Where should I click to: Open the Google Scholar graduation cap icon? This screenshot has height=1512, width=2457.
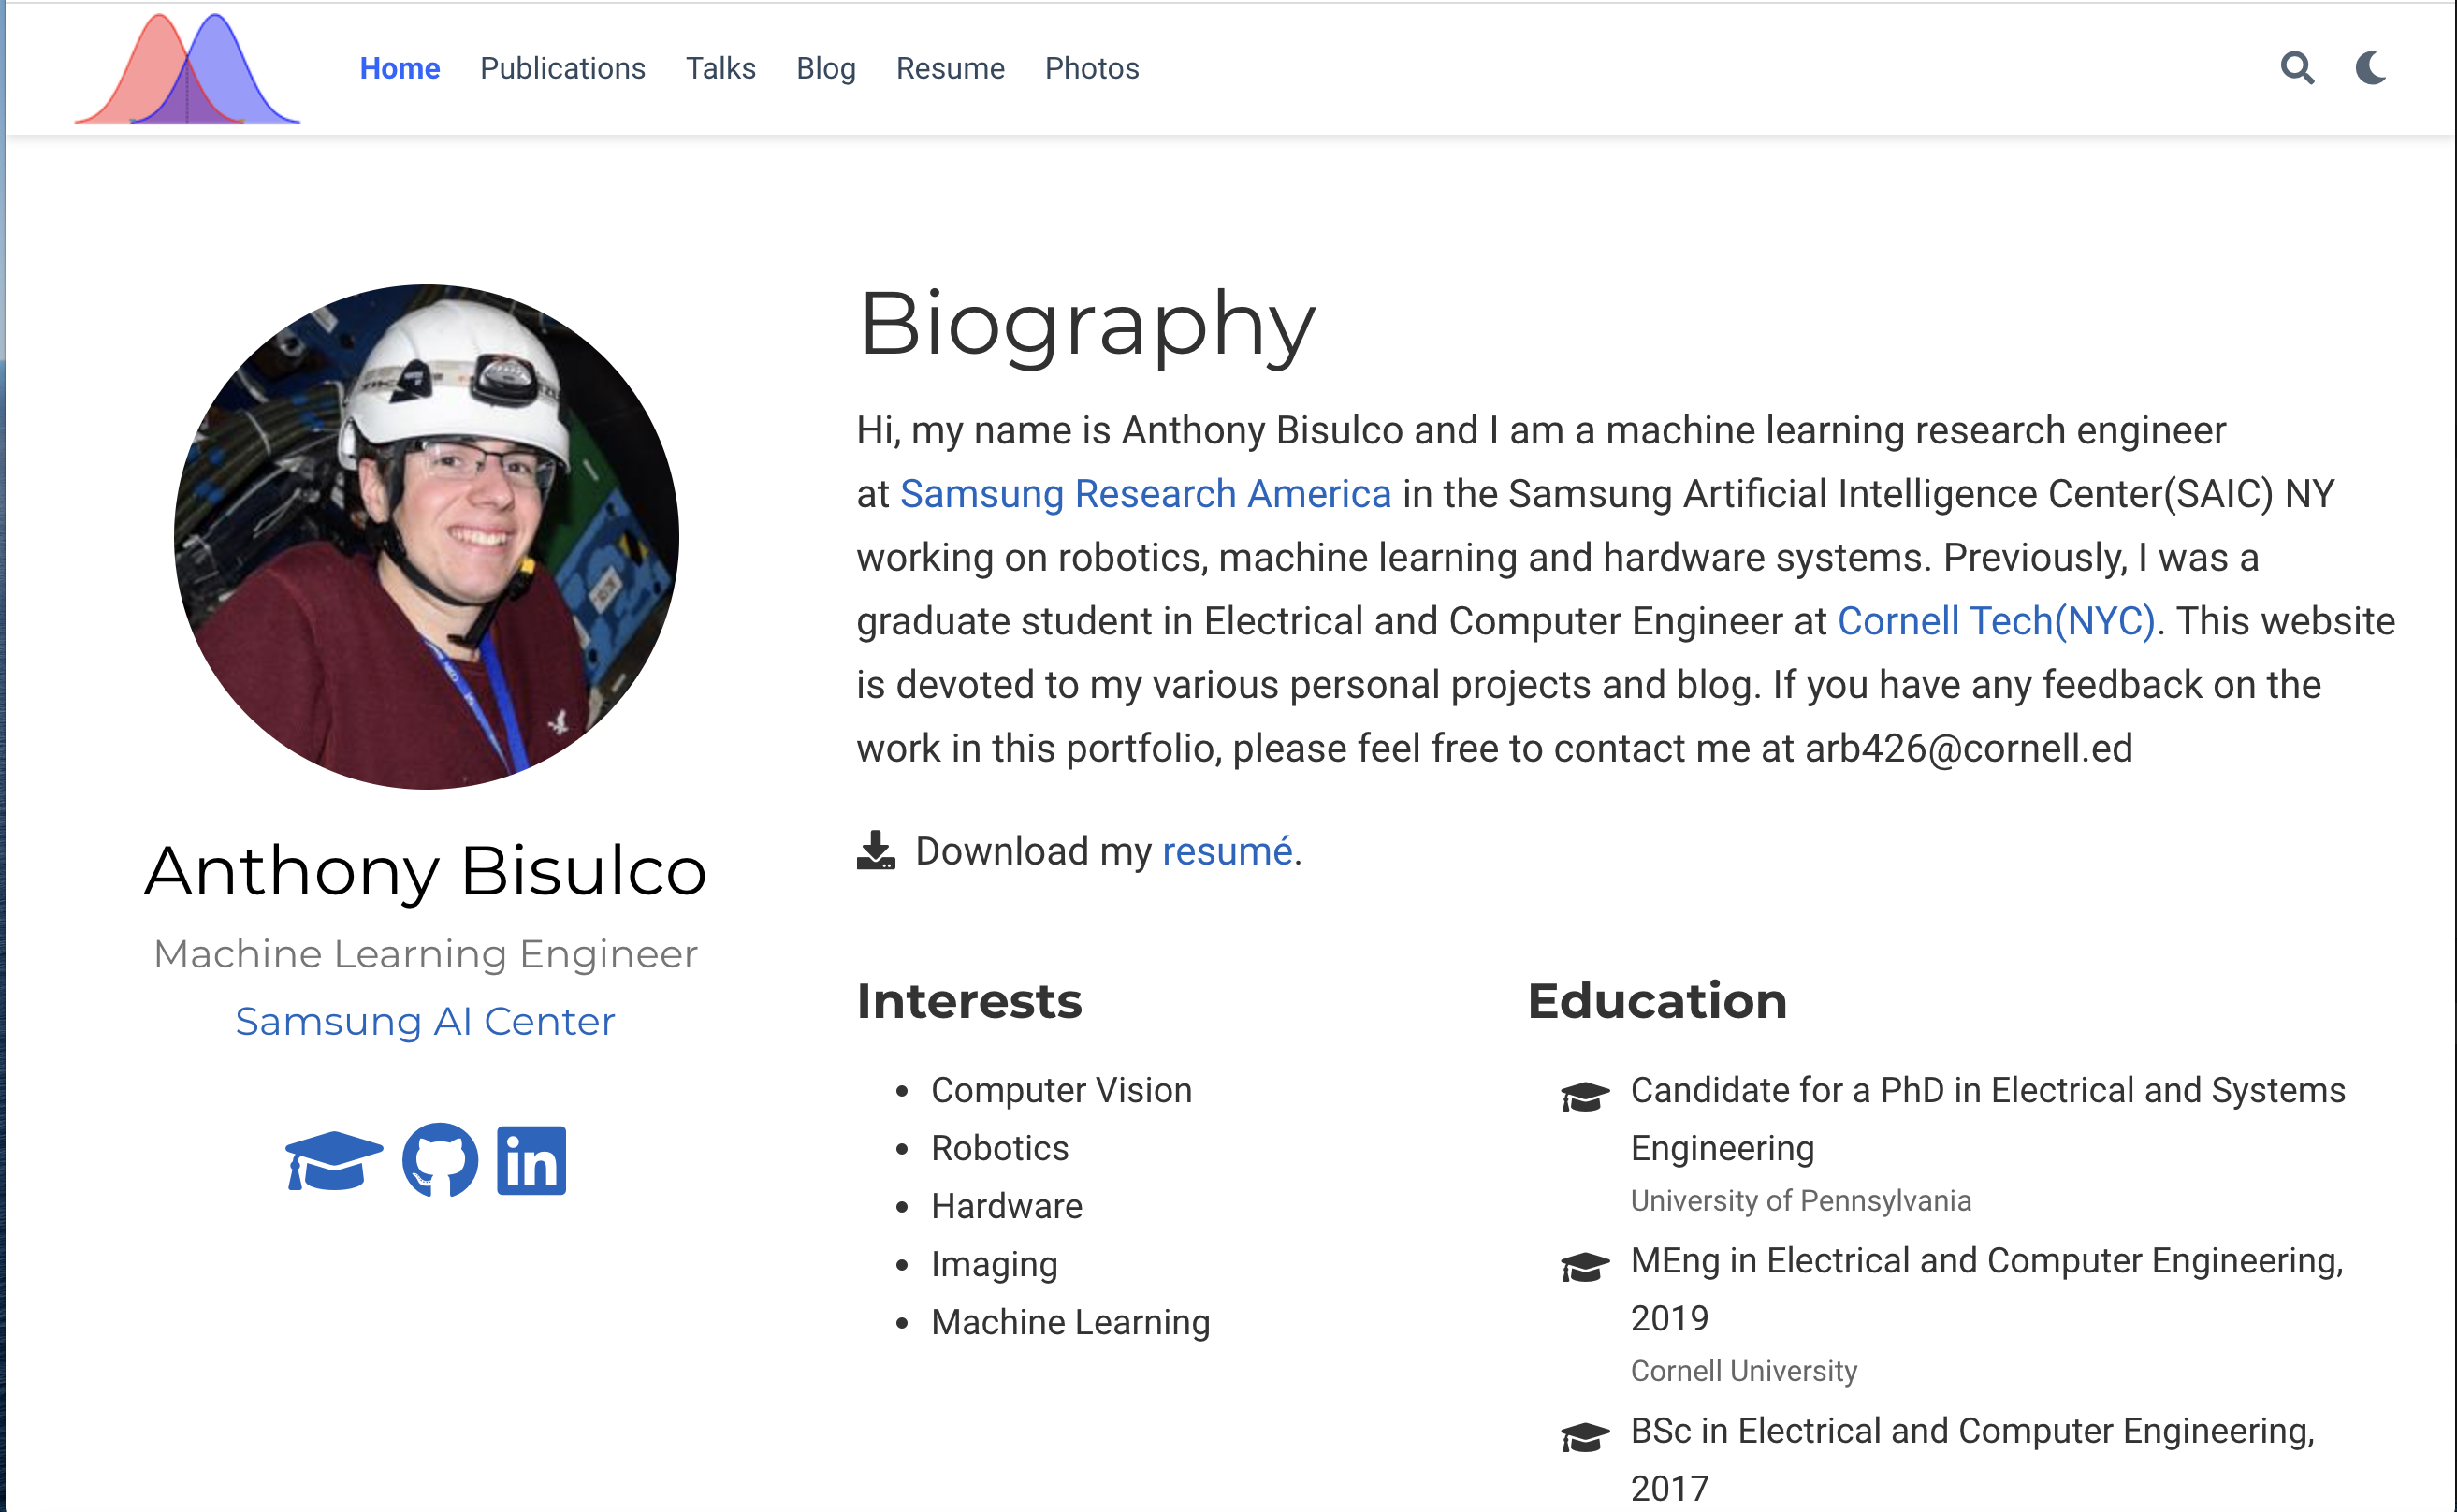333,1160
